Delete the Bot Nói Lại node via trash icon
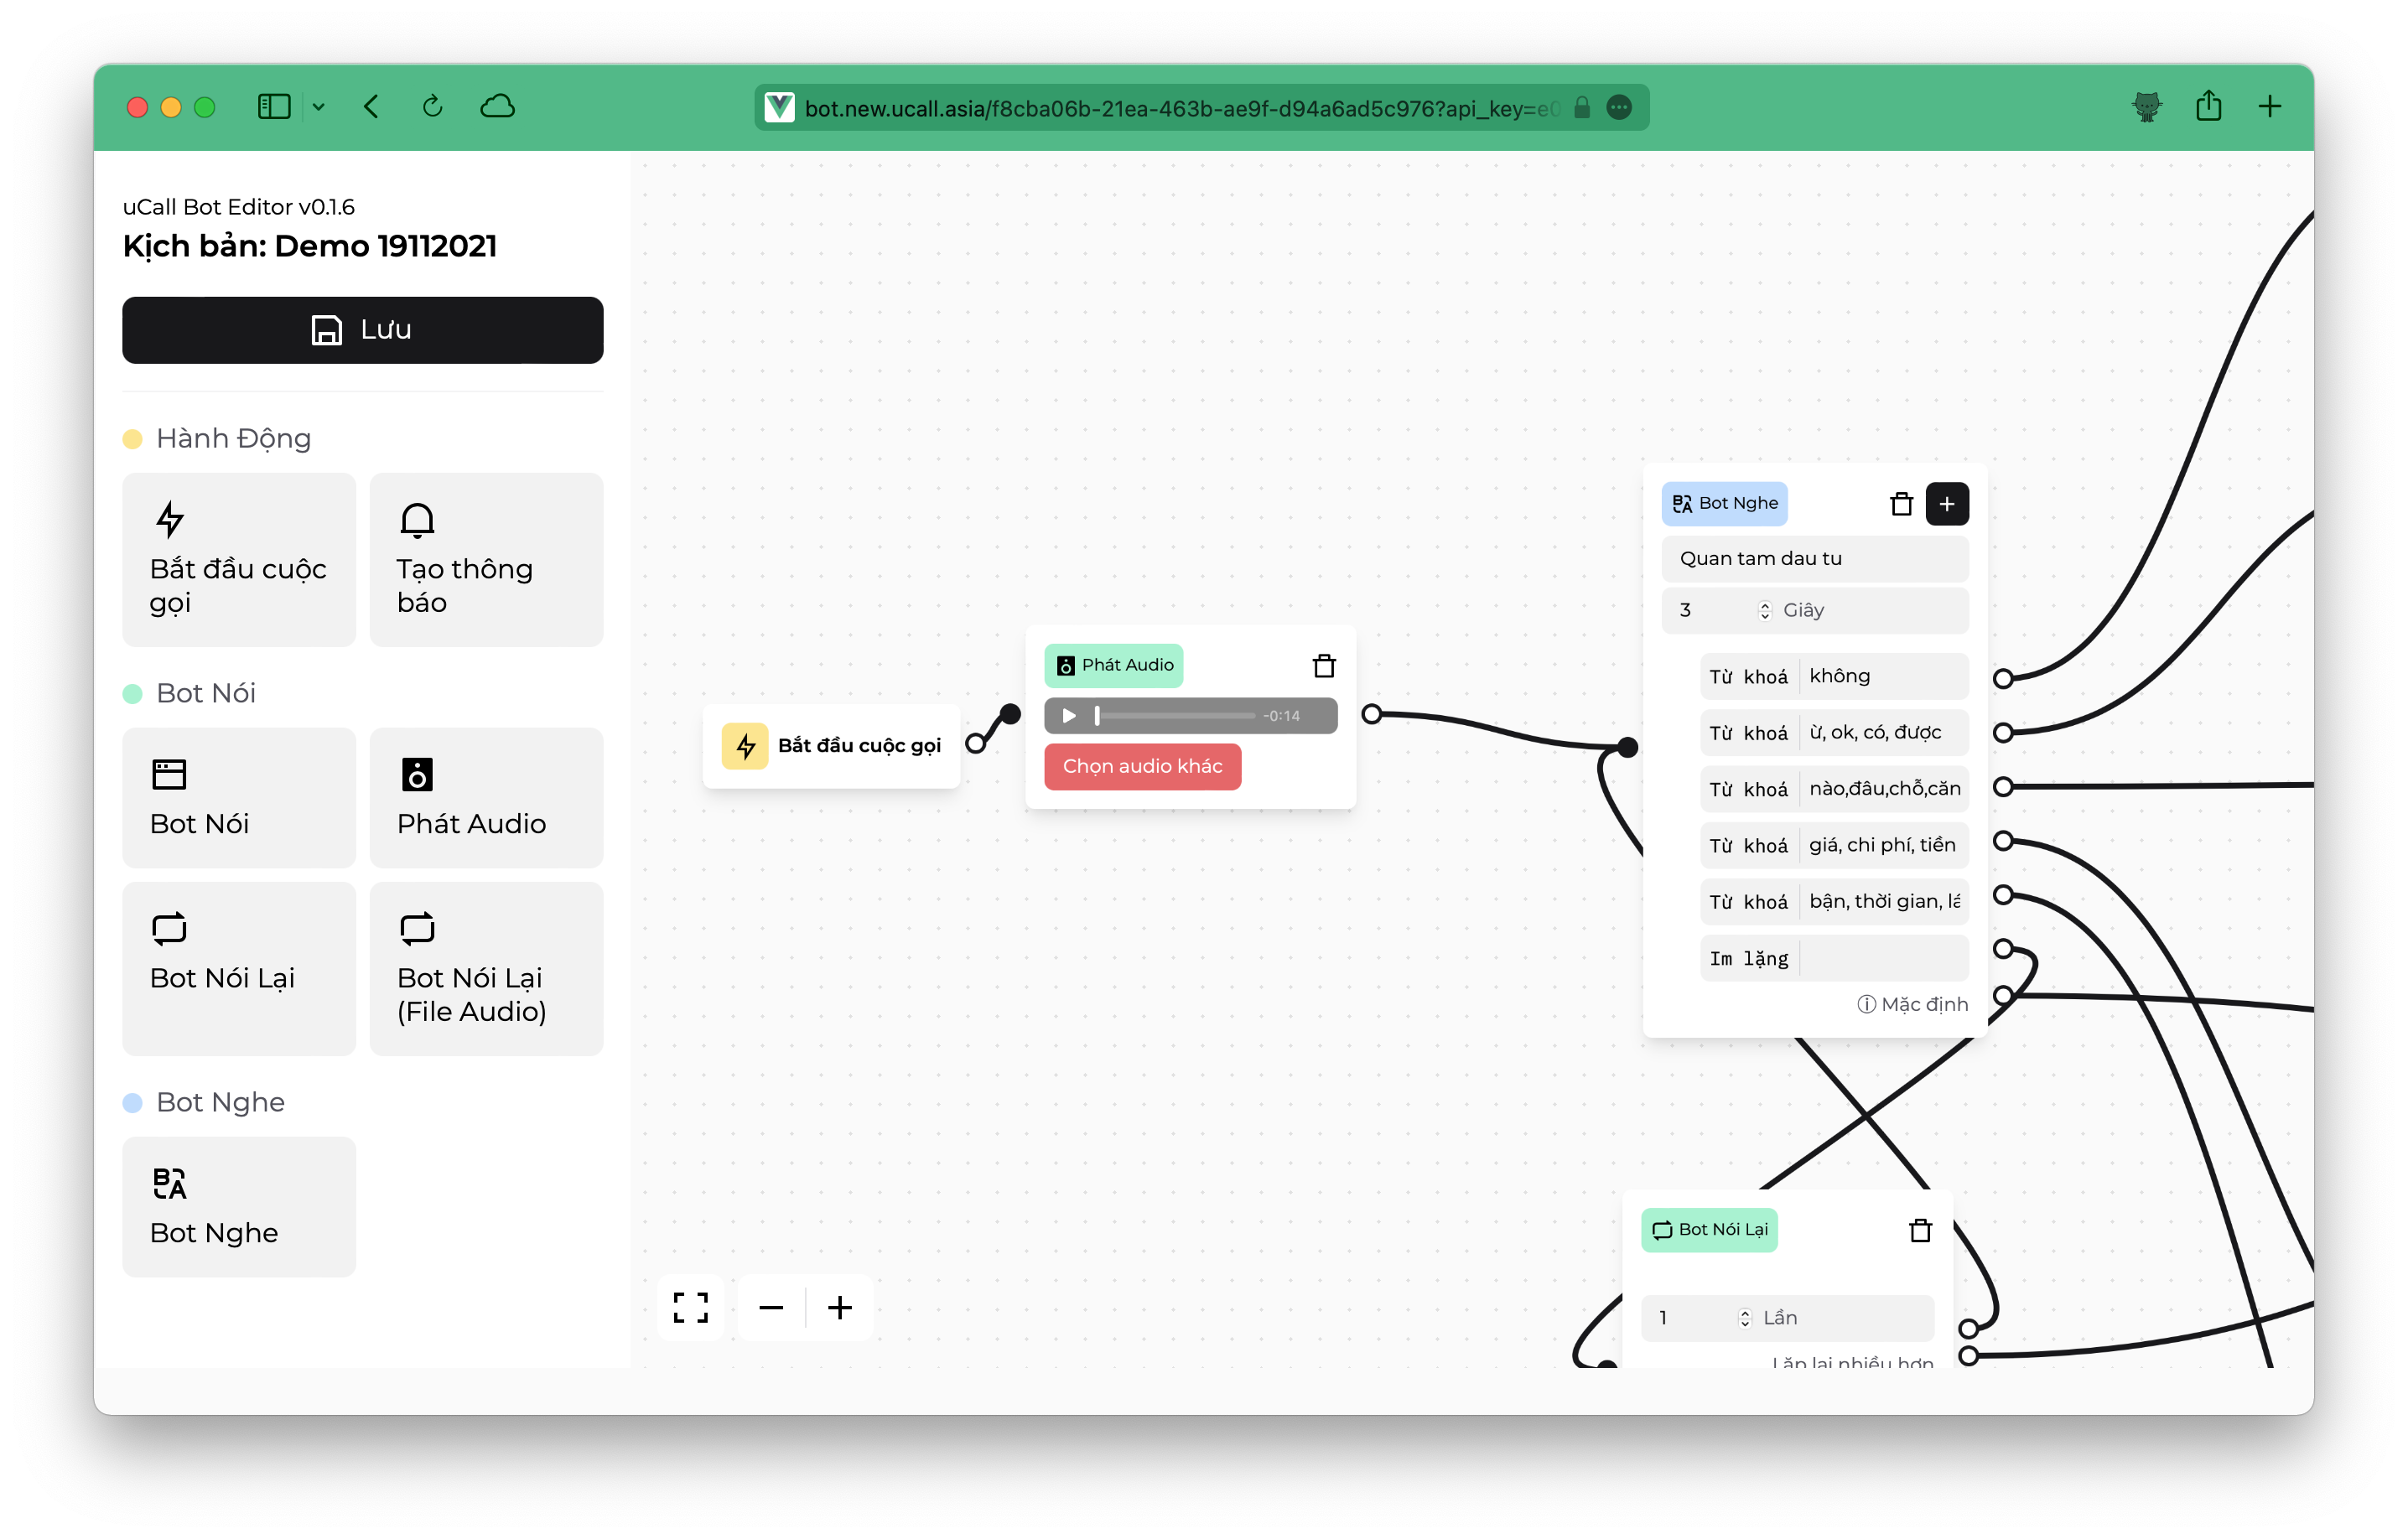Screen dimensions: 2408x1539 [1920, 1230]
